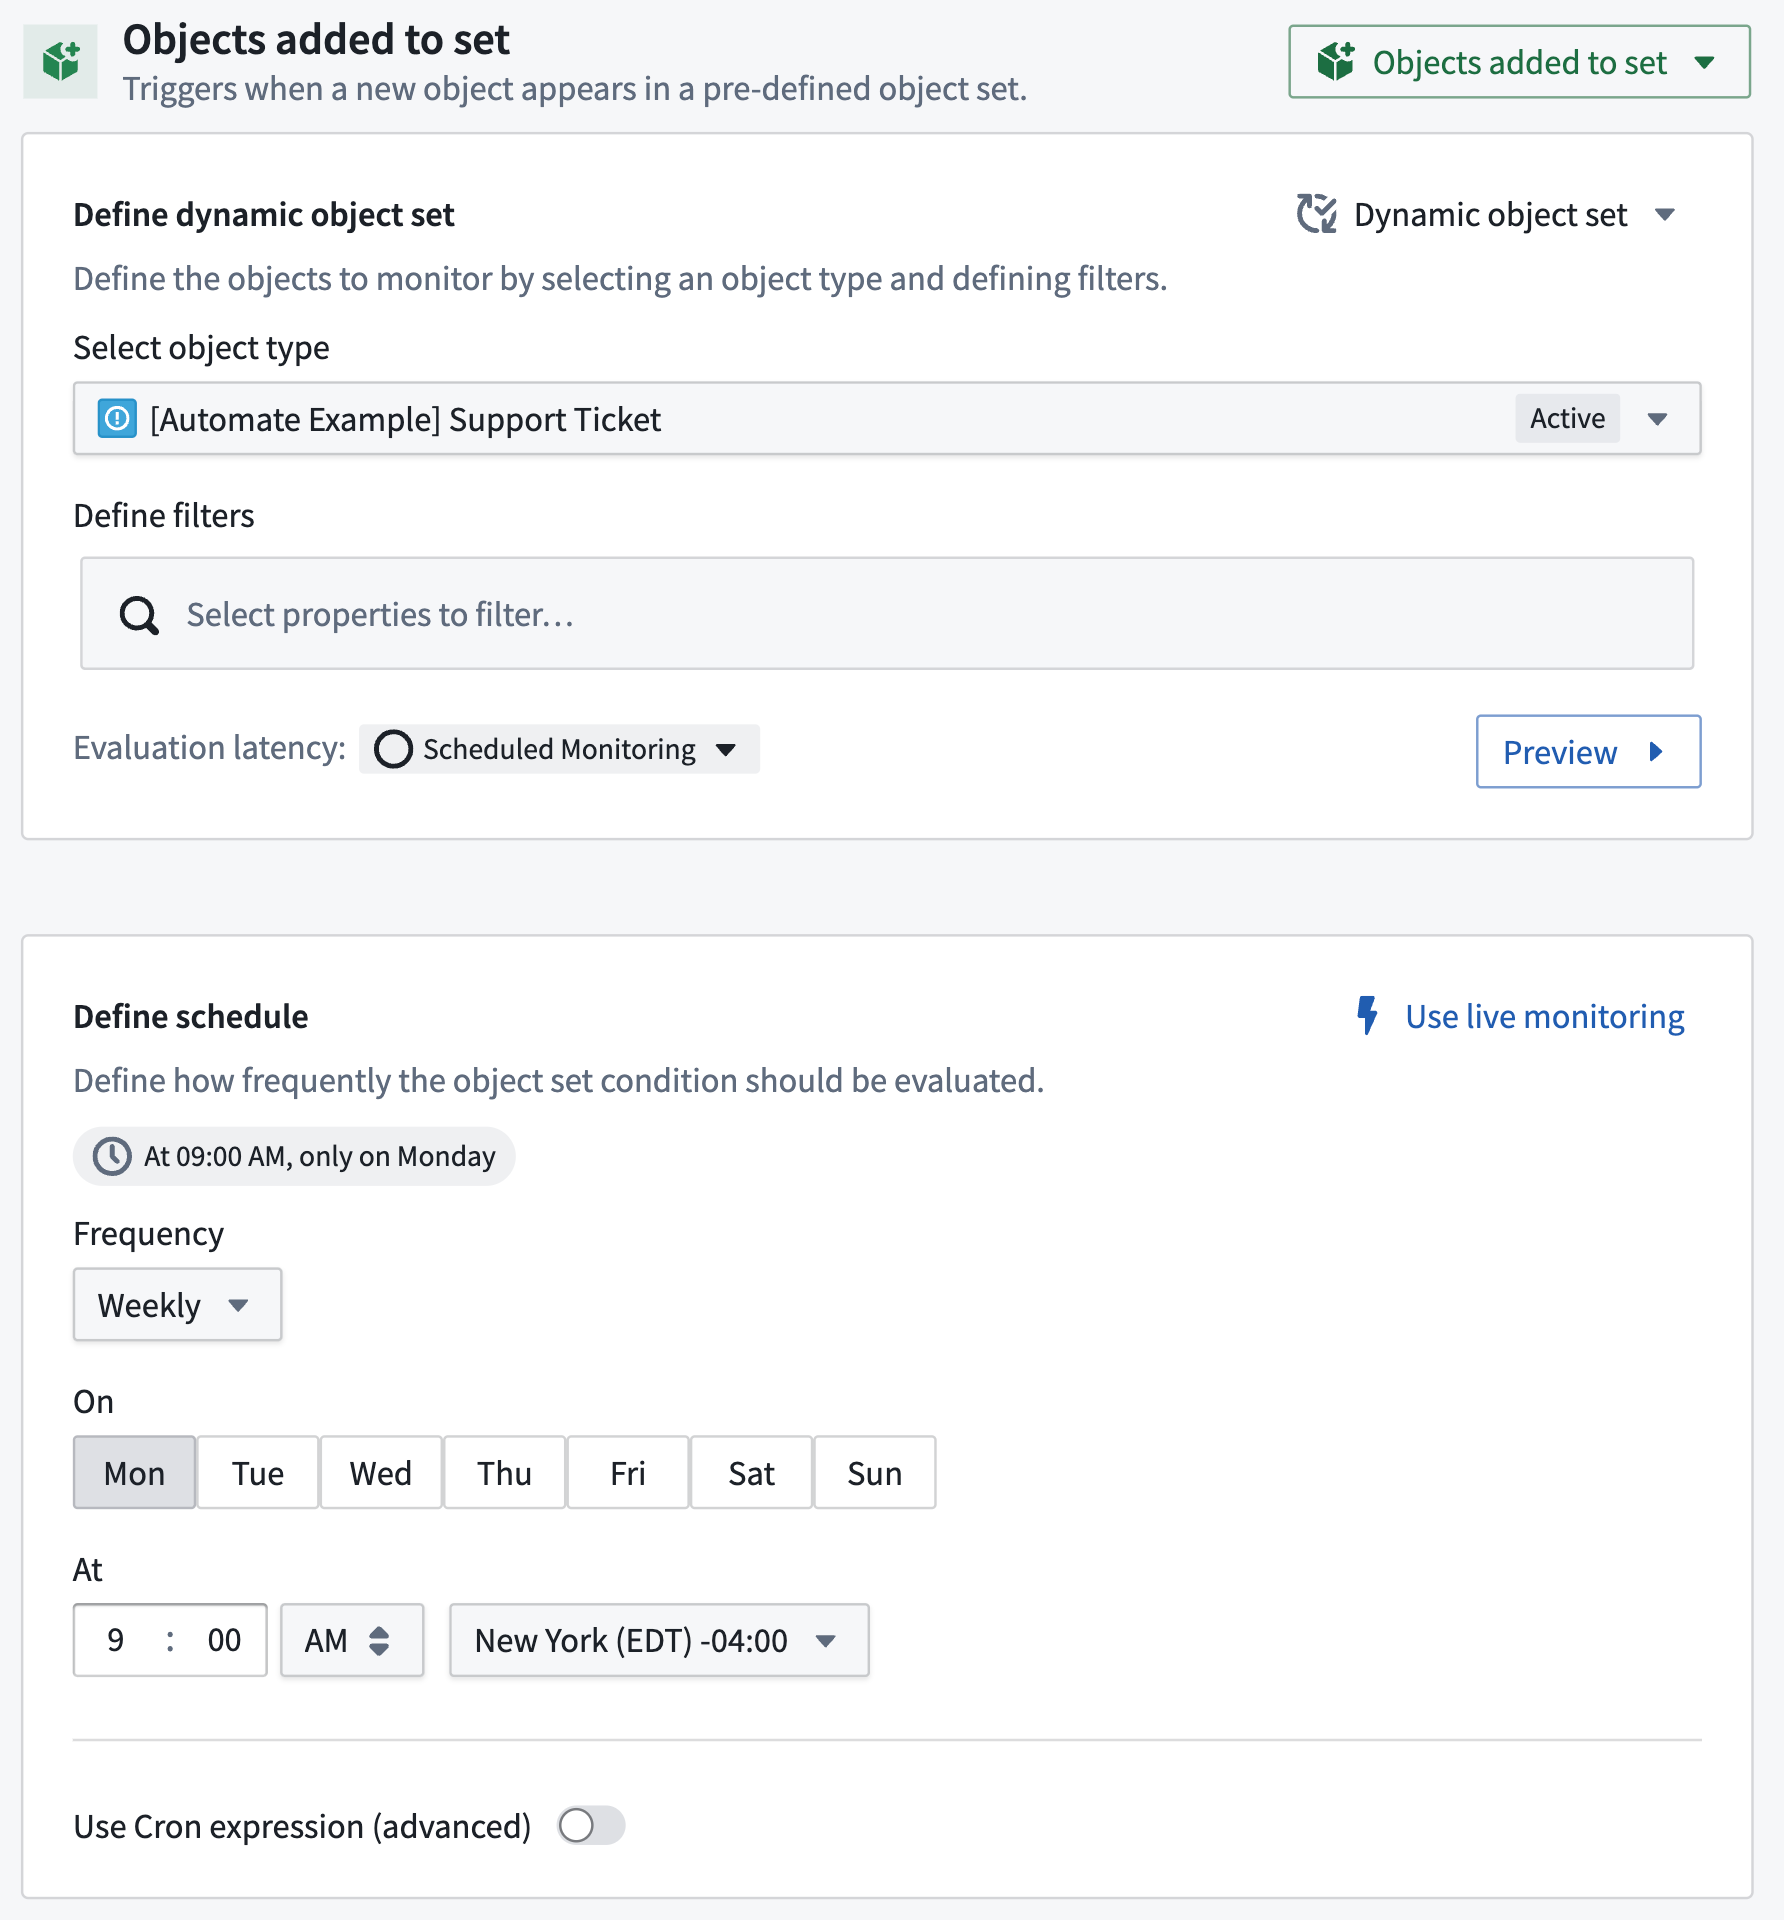Screen dimensions: 1784x1920
Task: Click the Define dynamic object set heading
Action: (x=264, y=215)
